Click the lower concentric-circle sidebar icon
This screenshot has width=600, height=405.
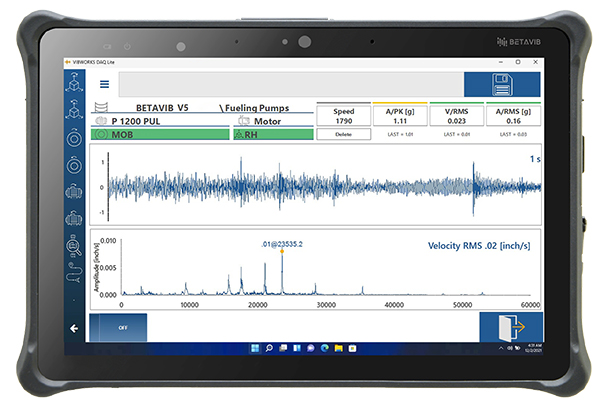[x=74, y=165]
